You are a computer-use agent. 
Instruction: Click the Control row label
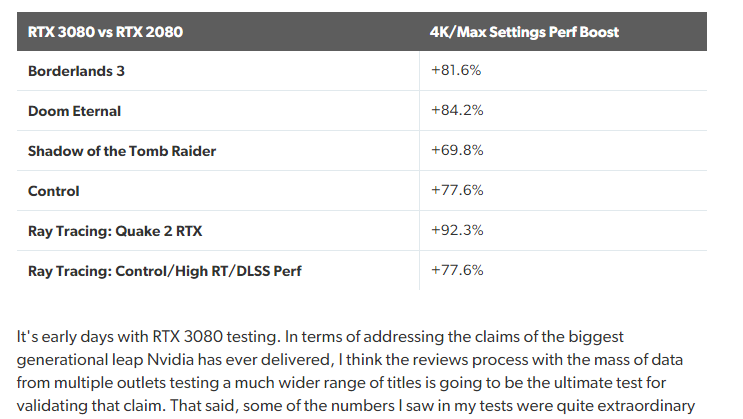coord(54,191)
